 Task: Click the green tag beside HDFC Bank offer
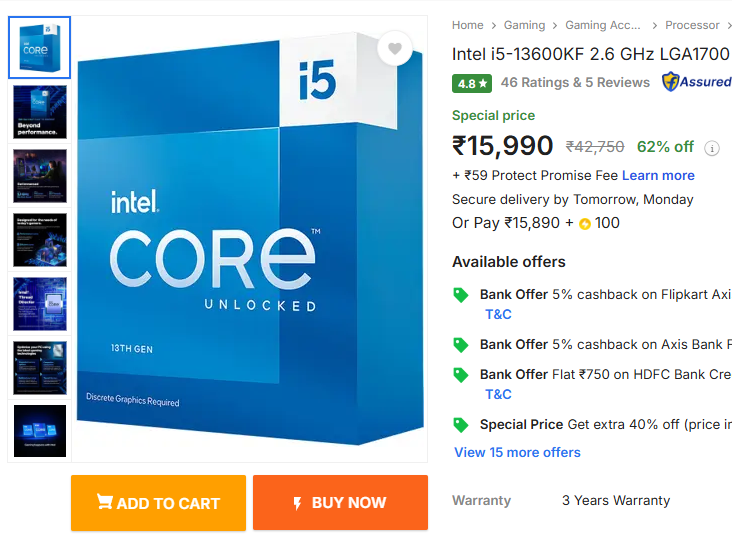click(461, 375)
